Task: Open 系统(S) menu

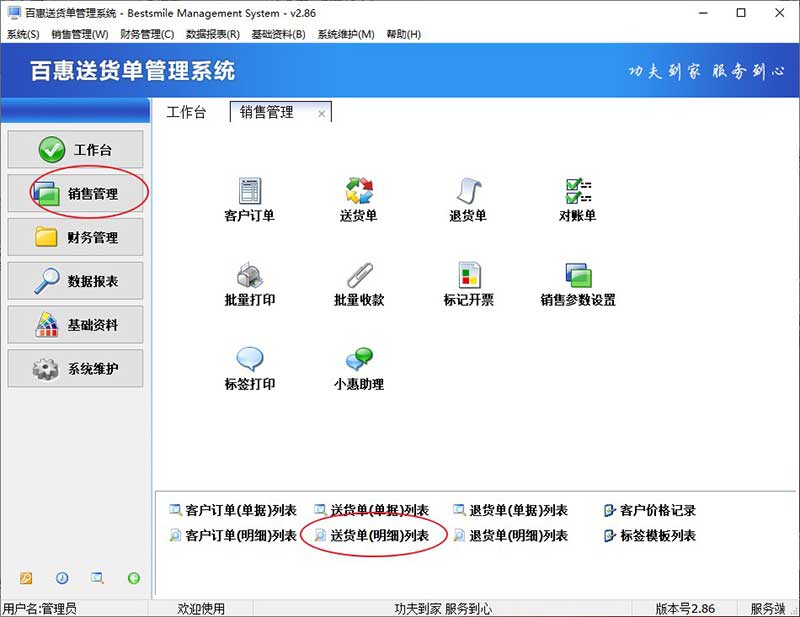Action: pos(23,34)
